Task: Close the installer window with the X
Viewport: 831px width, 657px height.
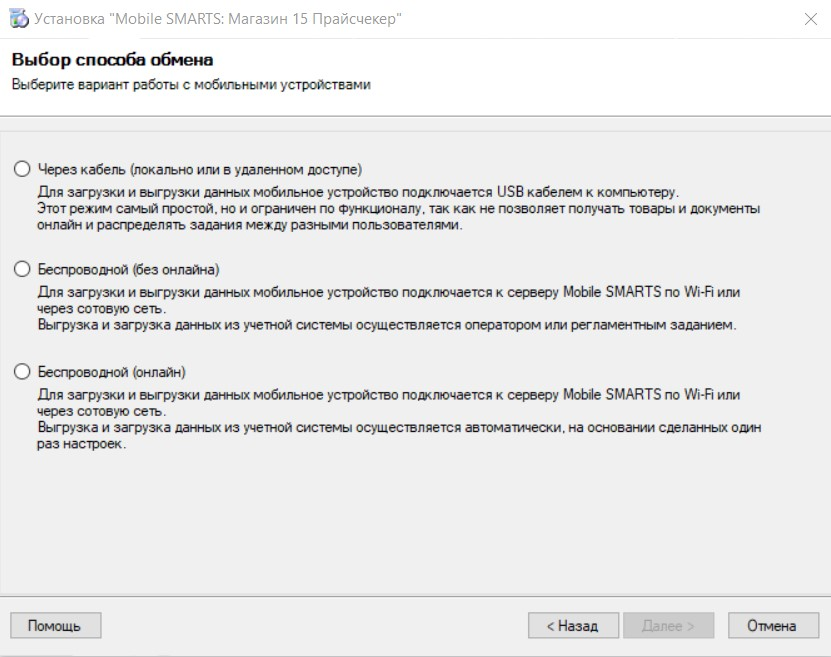Action: pyautogui.click(x=810, y=20)
